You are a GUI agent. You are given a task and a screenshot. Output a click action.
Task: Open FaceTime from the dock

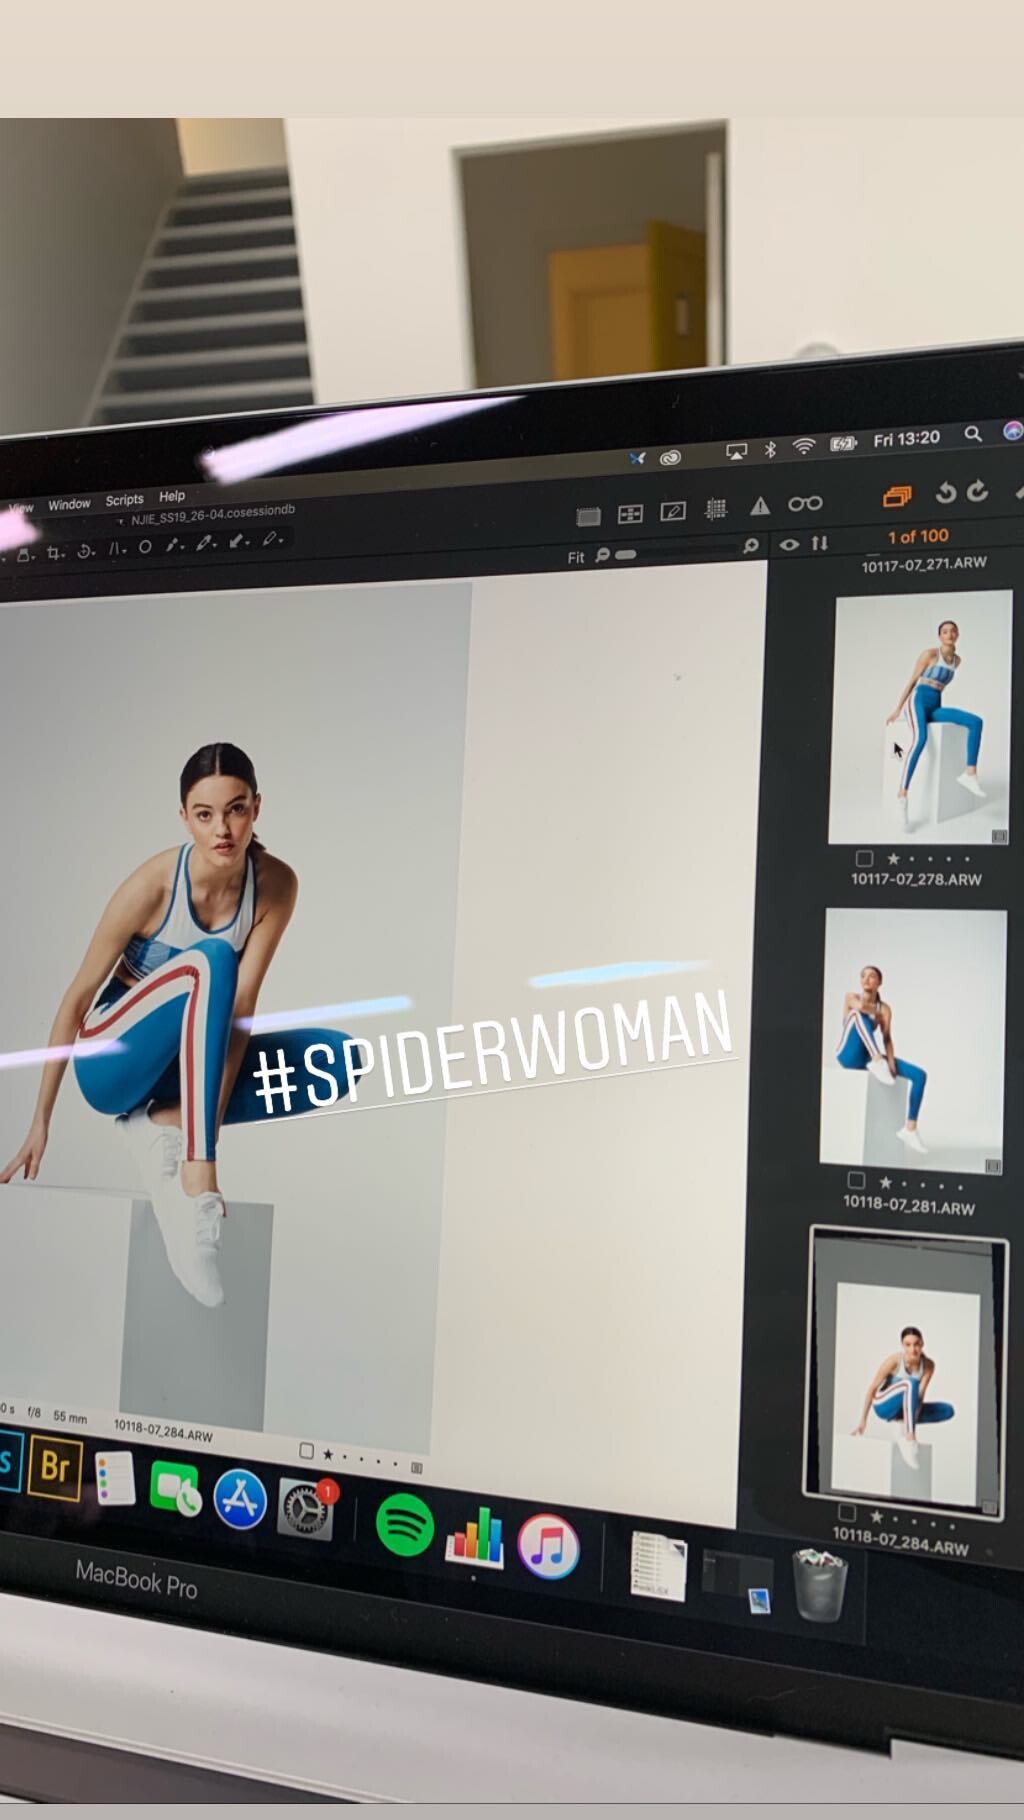pyautogui.click(x=176, y=1488)
